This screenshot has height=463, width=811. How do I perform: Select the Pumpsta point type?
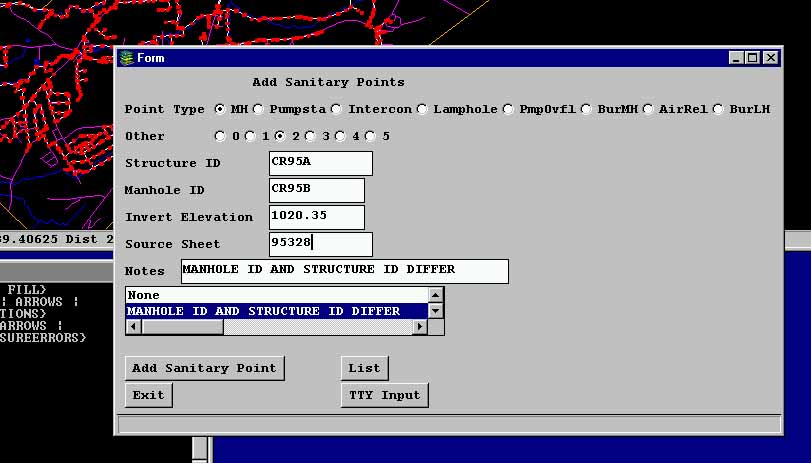(x=258, y=109)
